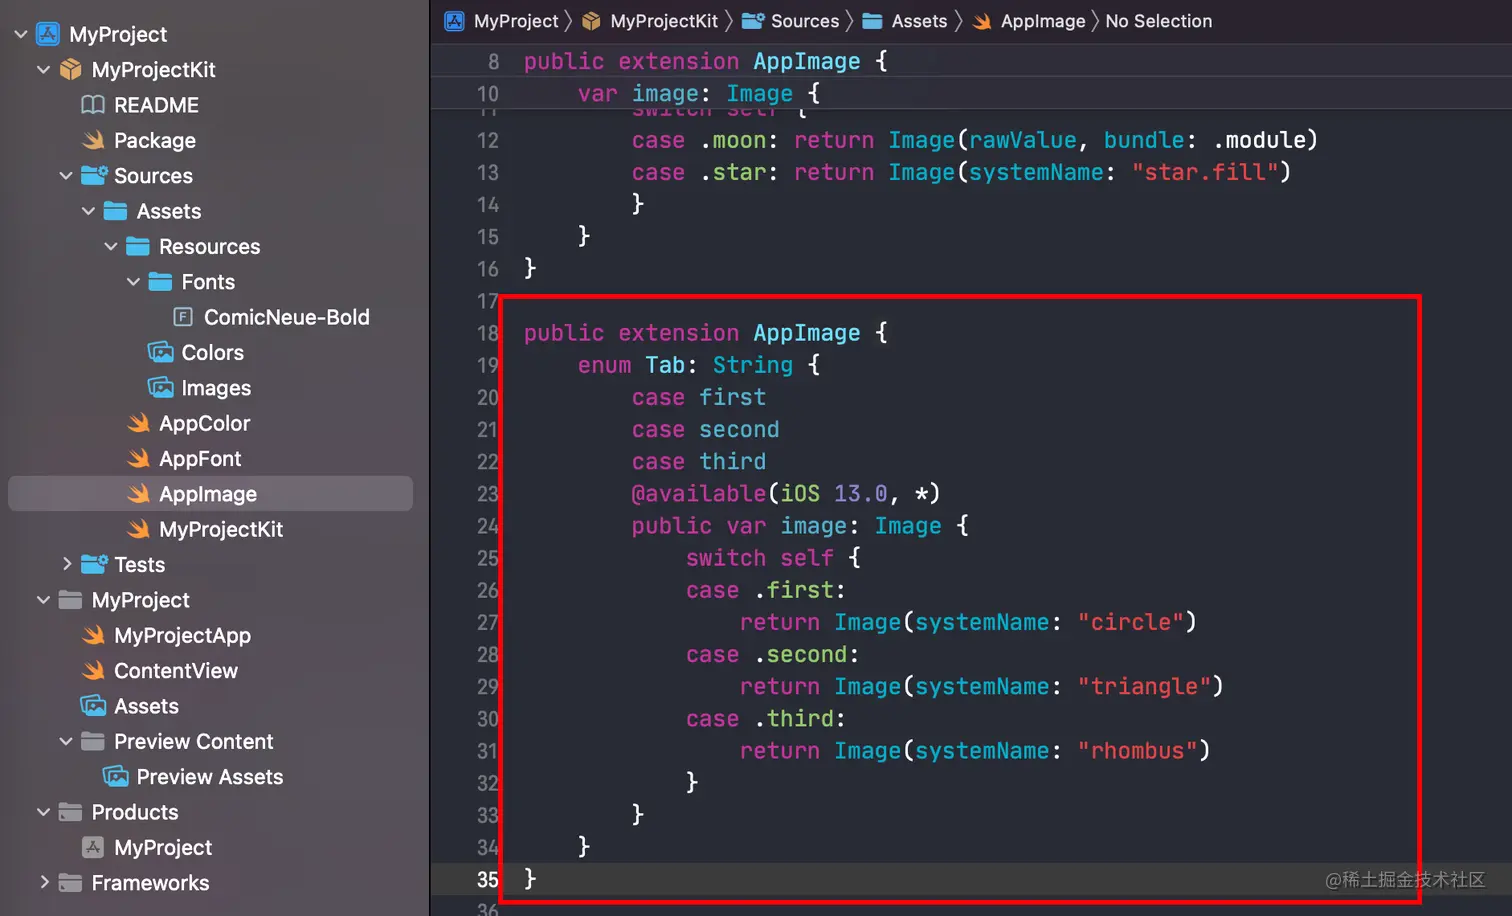Click the ContentView swift icon
The image size is (1512, 916).
[94, 670]
